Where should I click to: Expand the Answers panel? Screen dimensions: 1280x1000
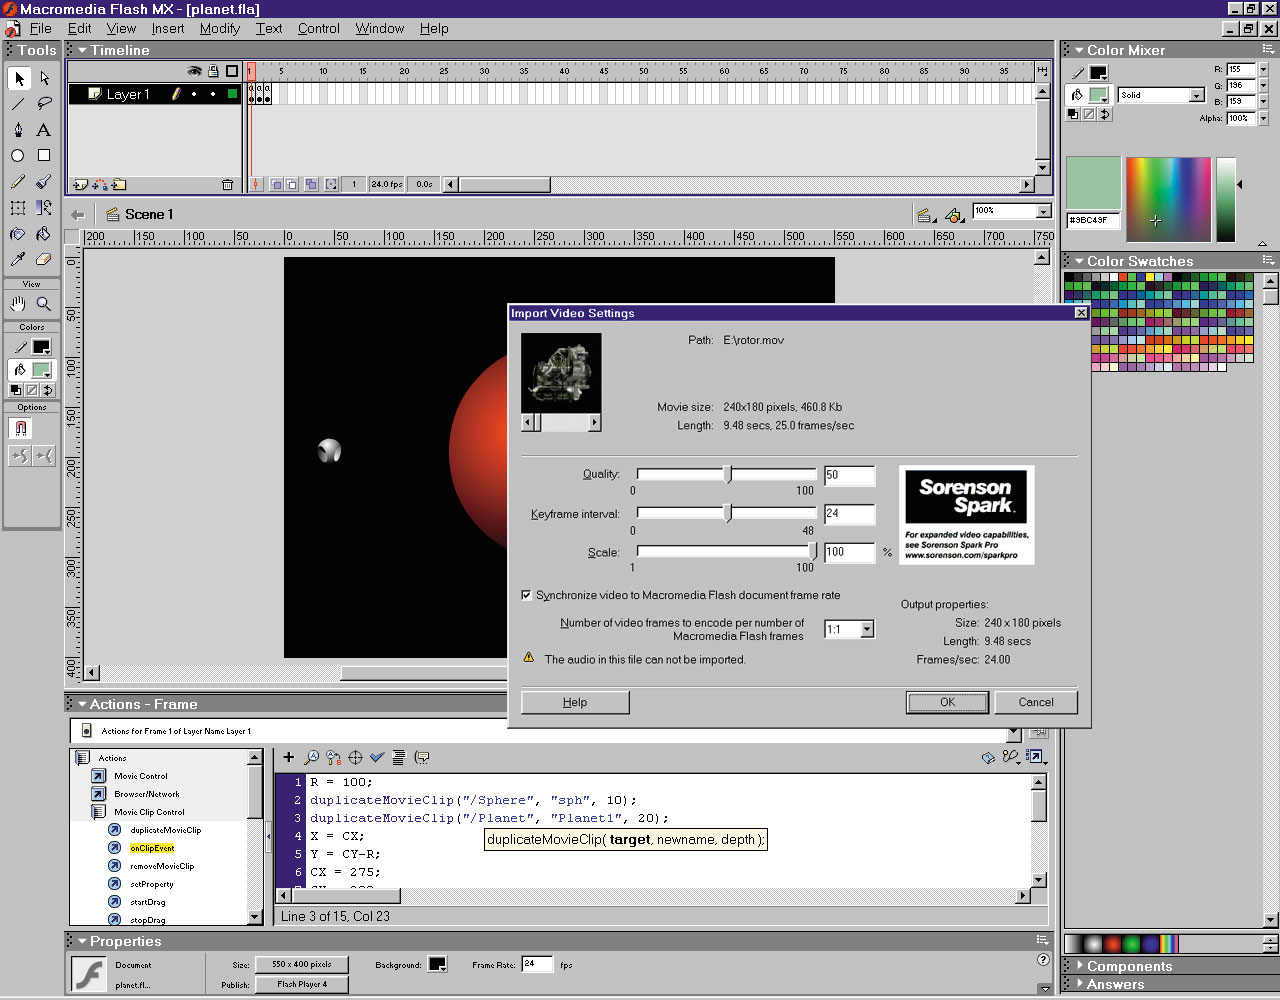(x=1079, y=984)
